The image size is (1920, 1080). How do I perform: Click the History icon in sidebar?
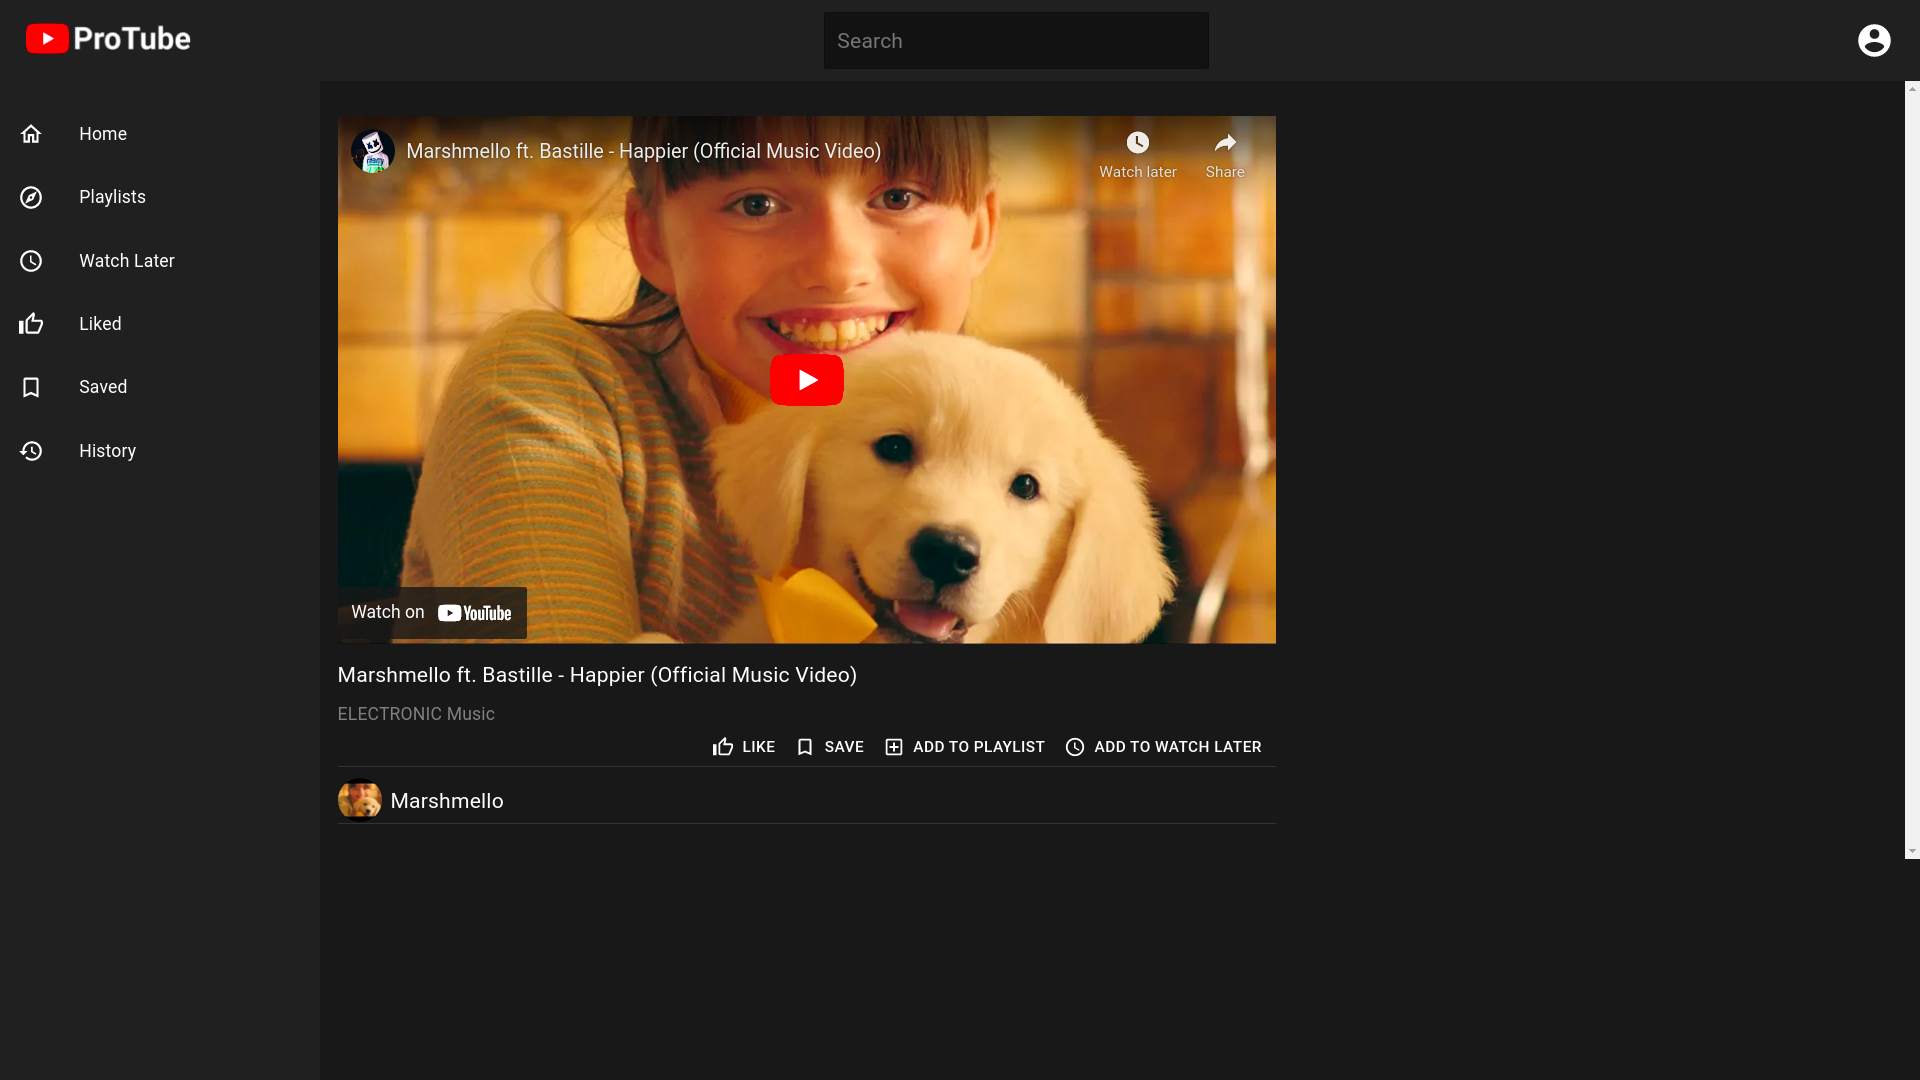coord(31,451)
